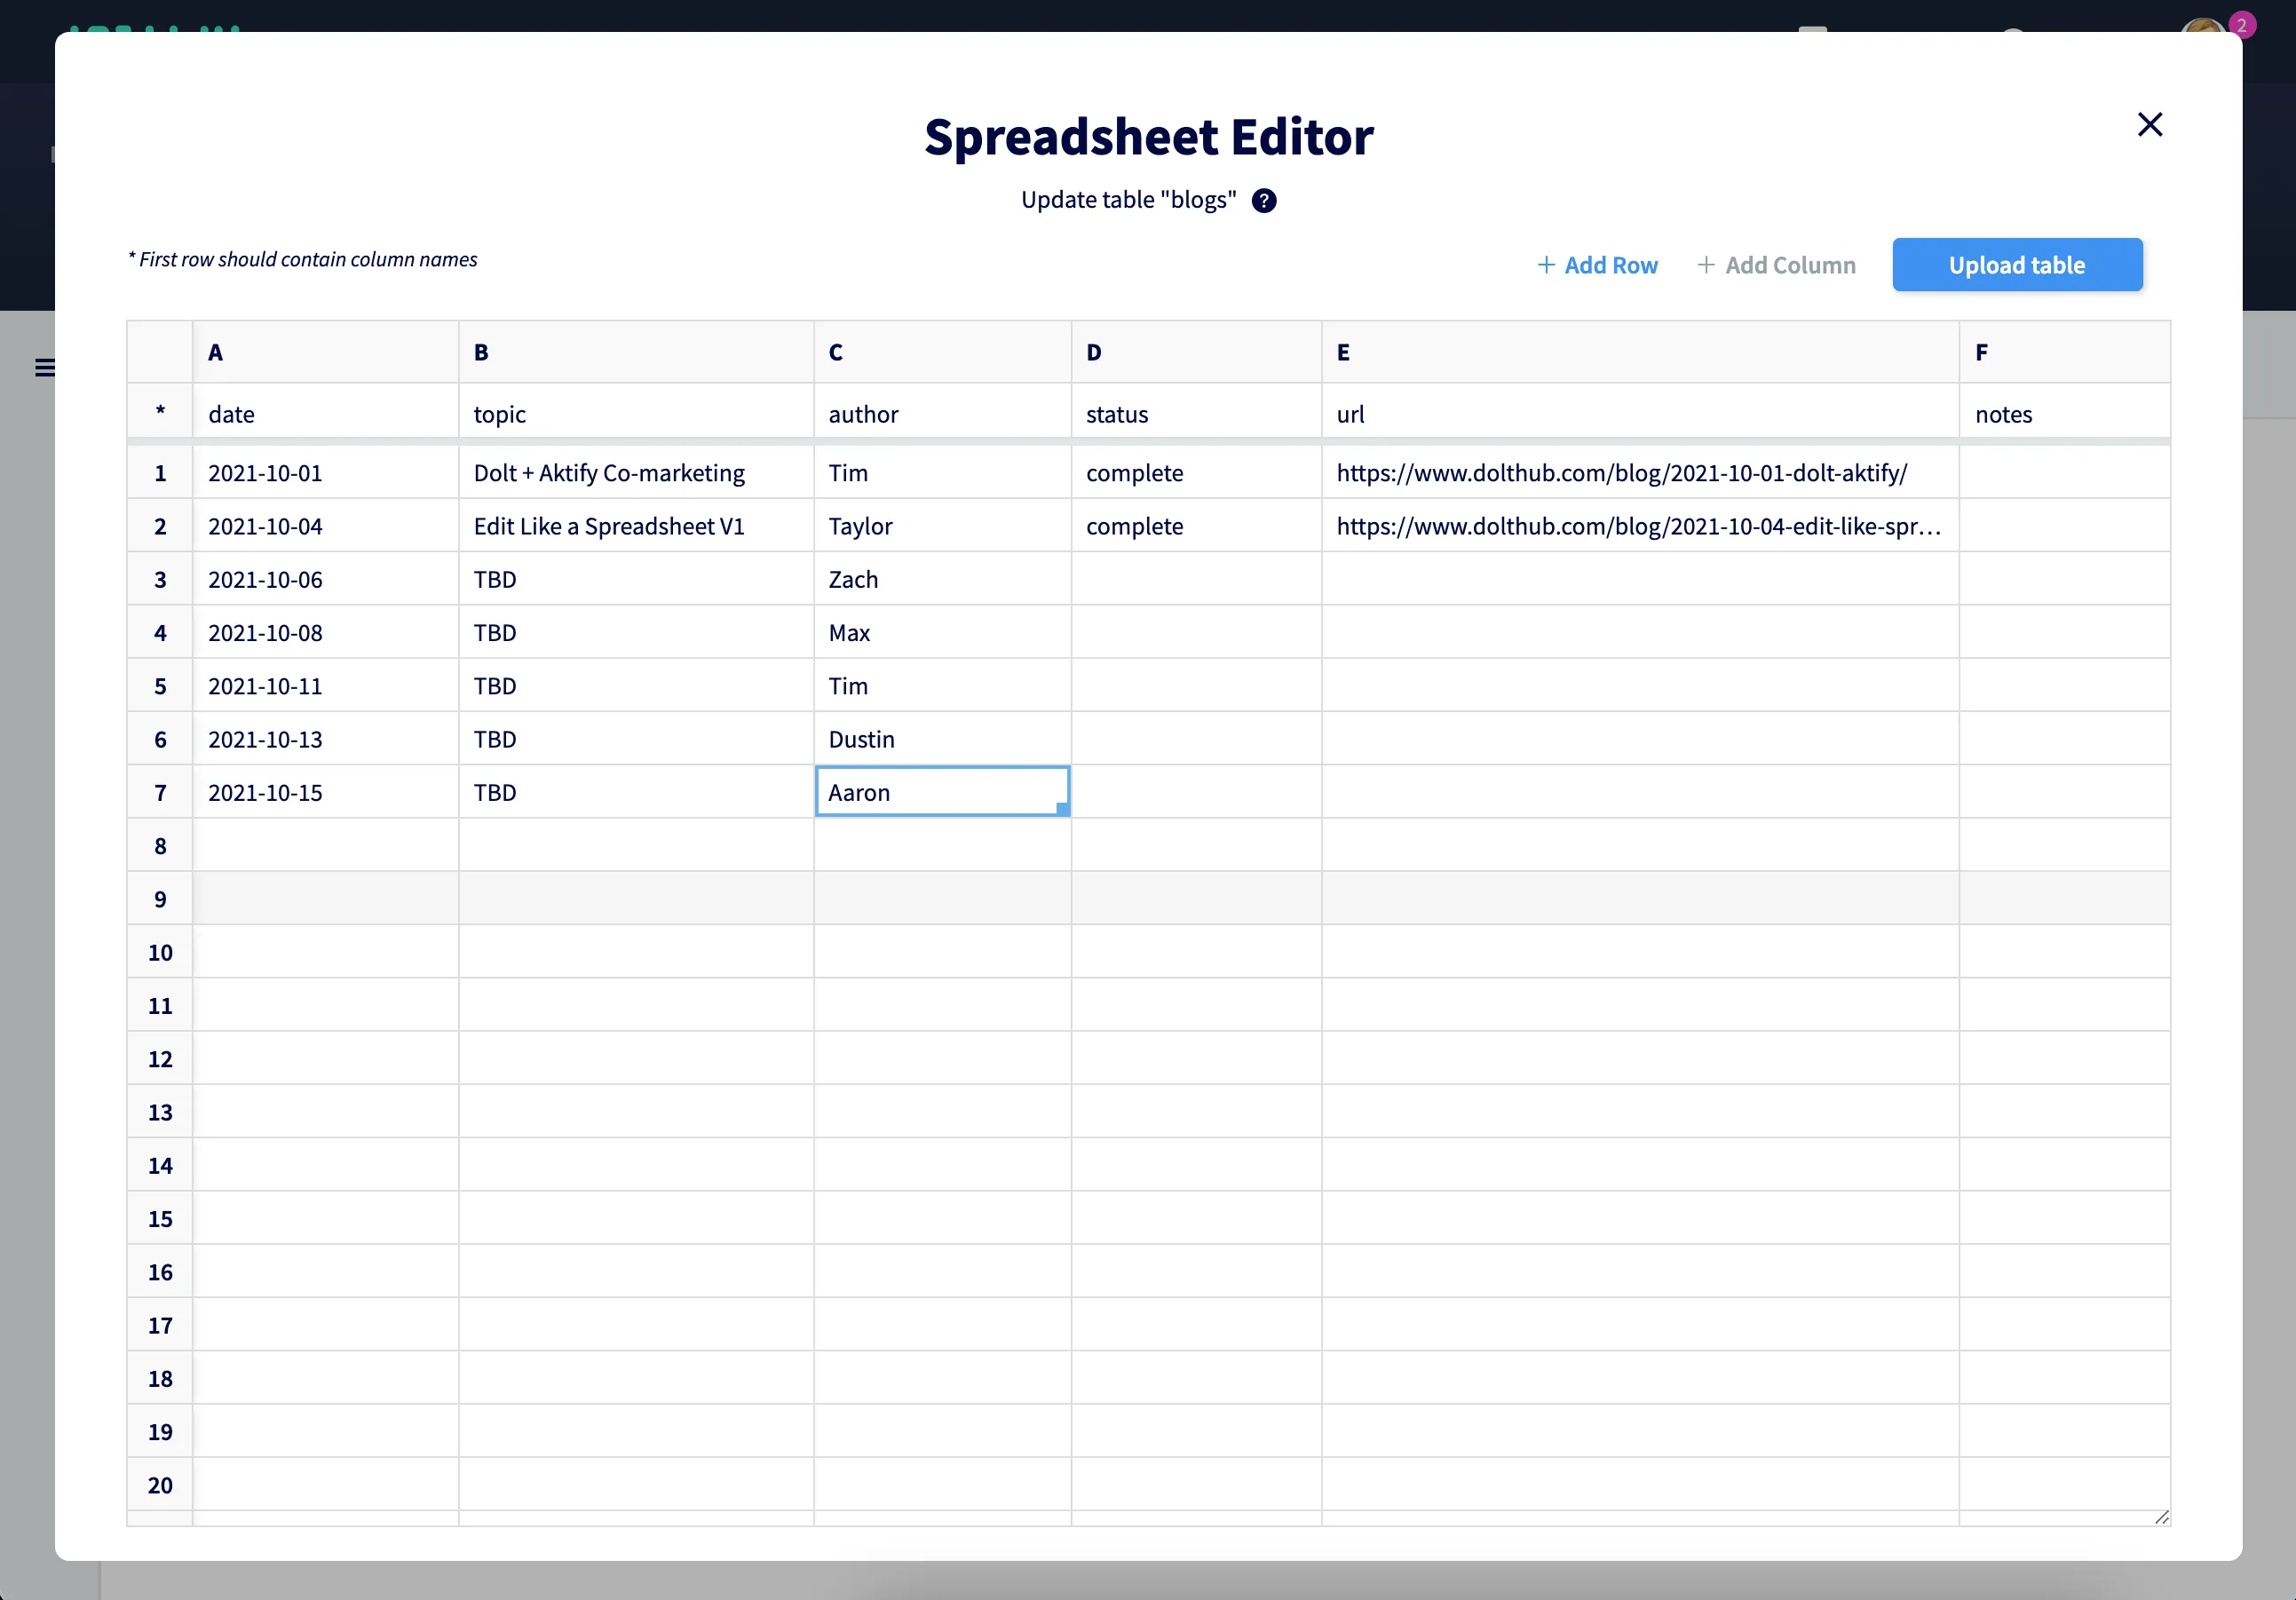Open notifications via the pink badge showing 2
Viewport: 2296px width, 1600px height.
(x=2243, y=24)
